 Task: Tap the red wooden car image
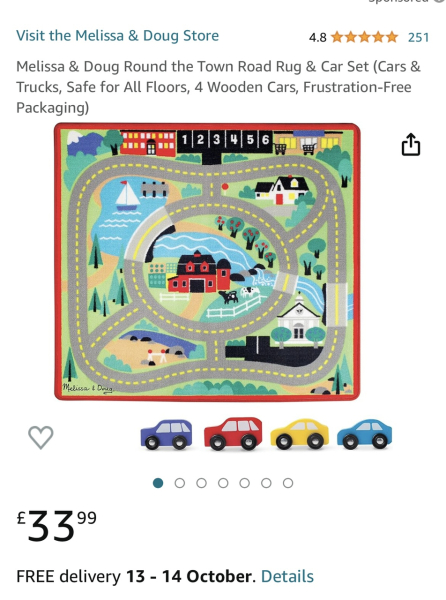(233, 433)
